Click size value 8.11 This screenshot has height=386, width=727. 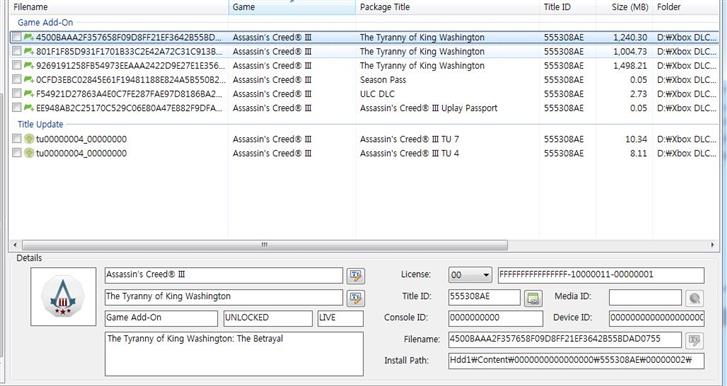point(638,153)
